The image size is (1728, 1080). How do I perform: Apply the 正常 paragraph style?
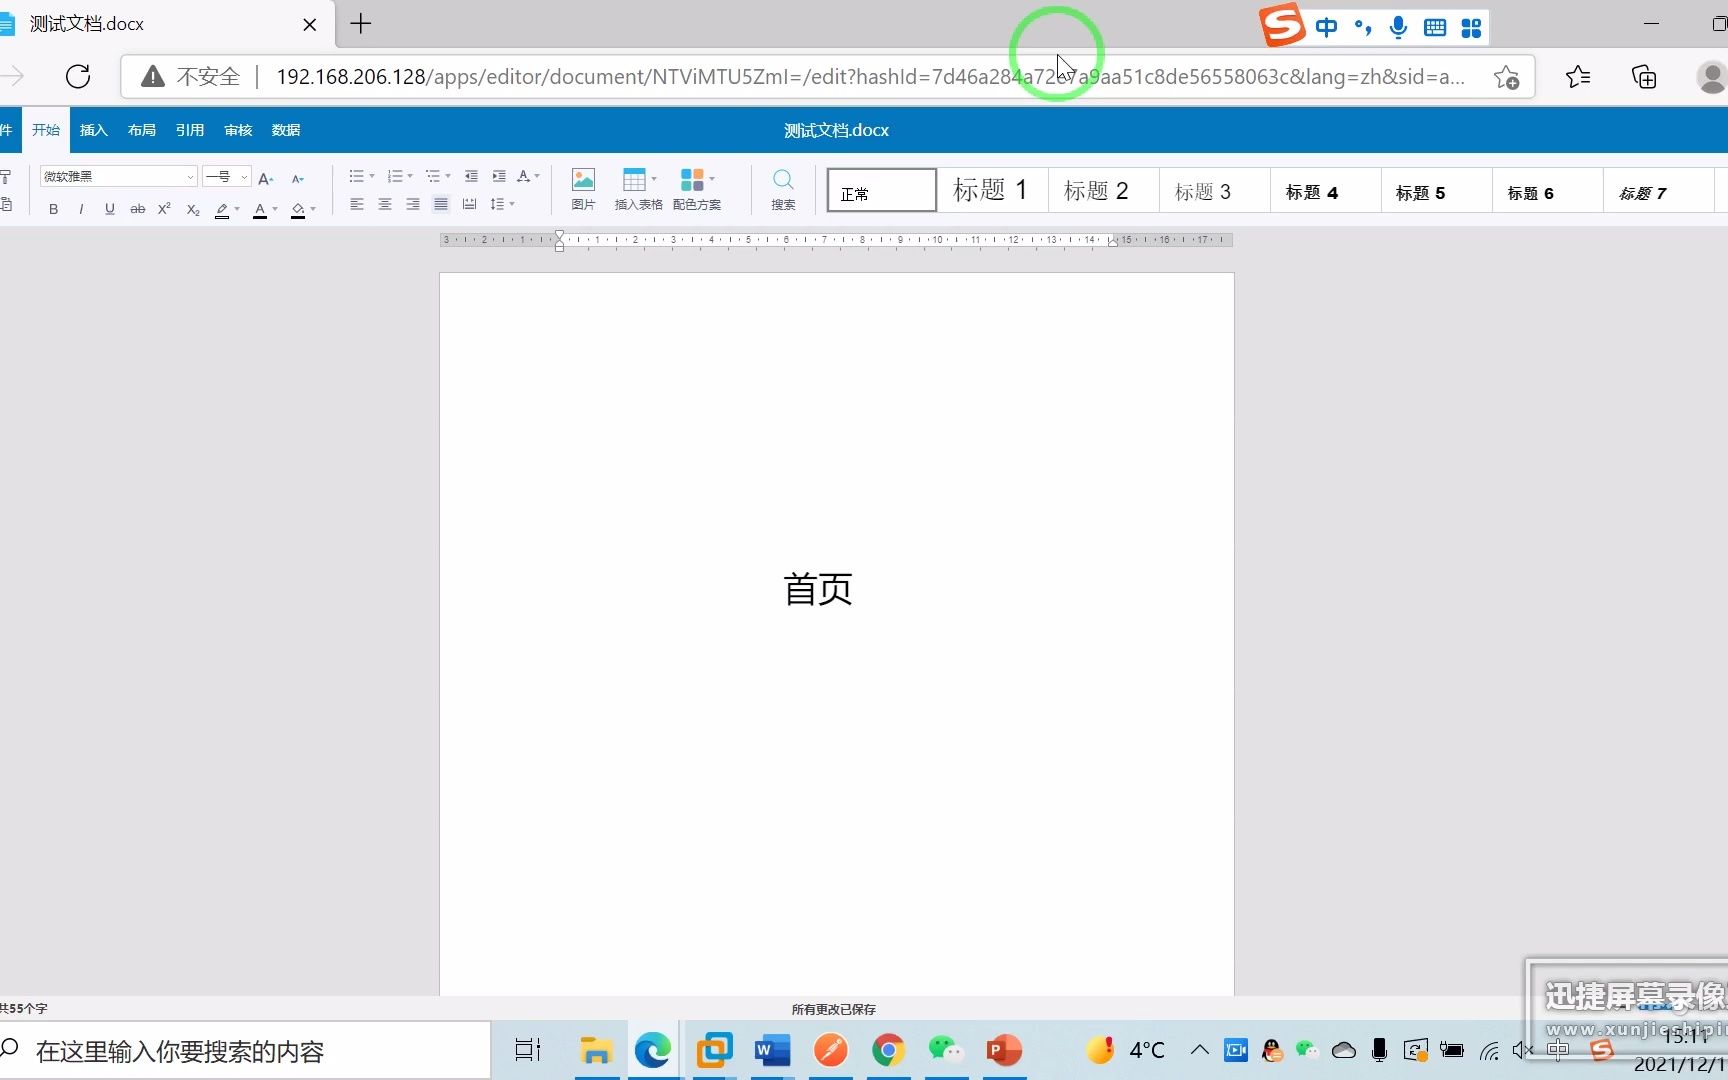[880, 190]
